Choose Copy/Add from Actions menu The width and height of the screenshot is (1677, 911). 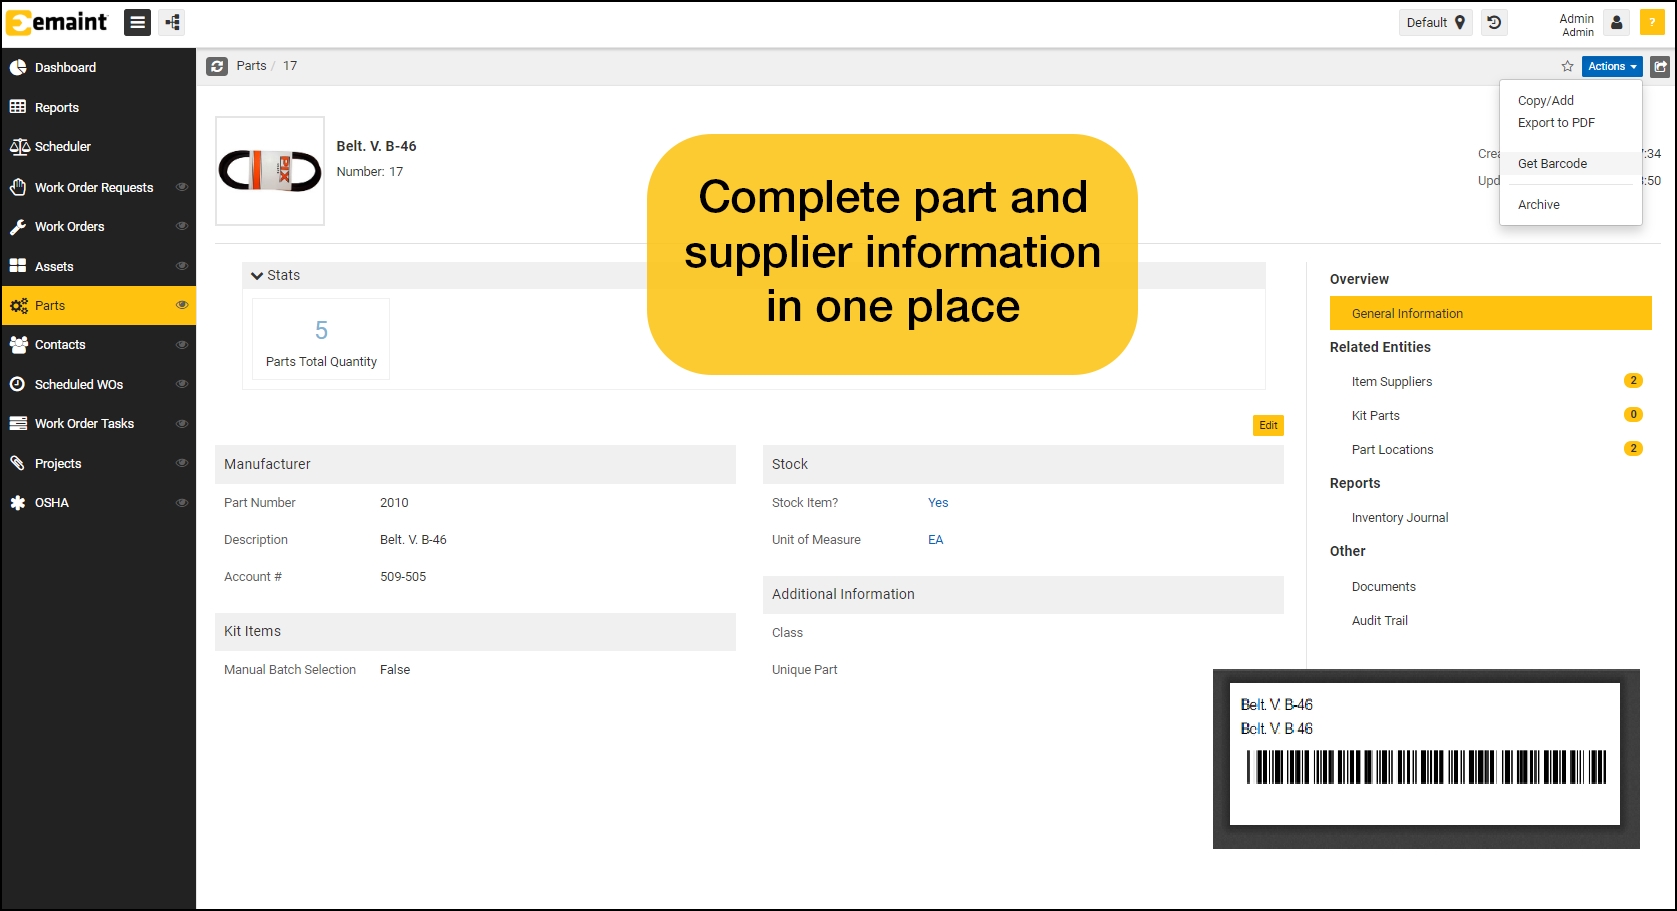point(1546,100)
